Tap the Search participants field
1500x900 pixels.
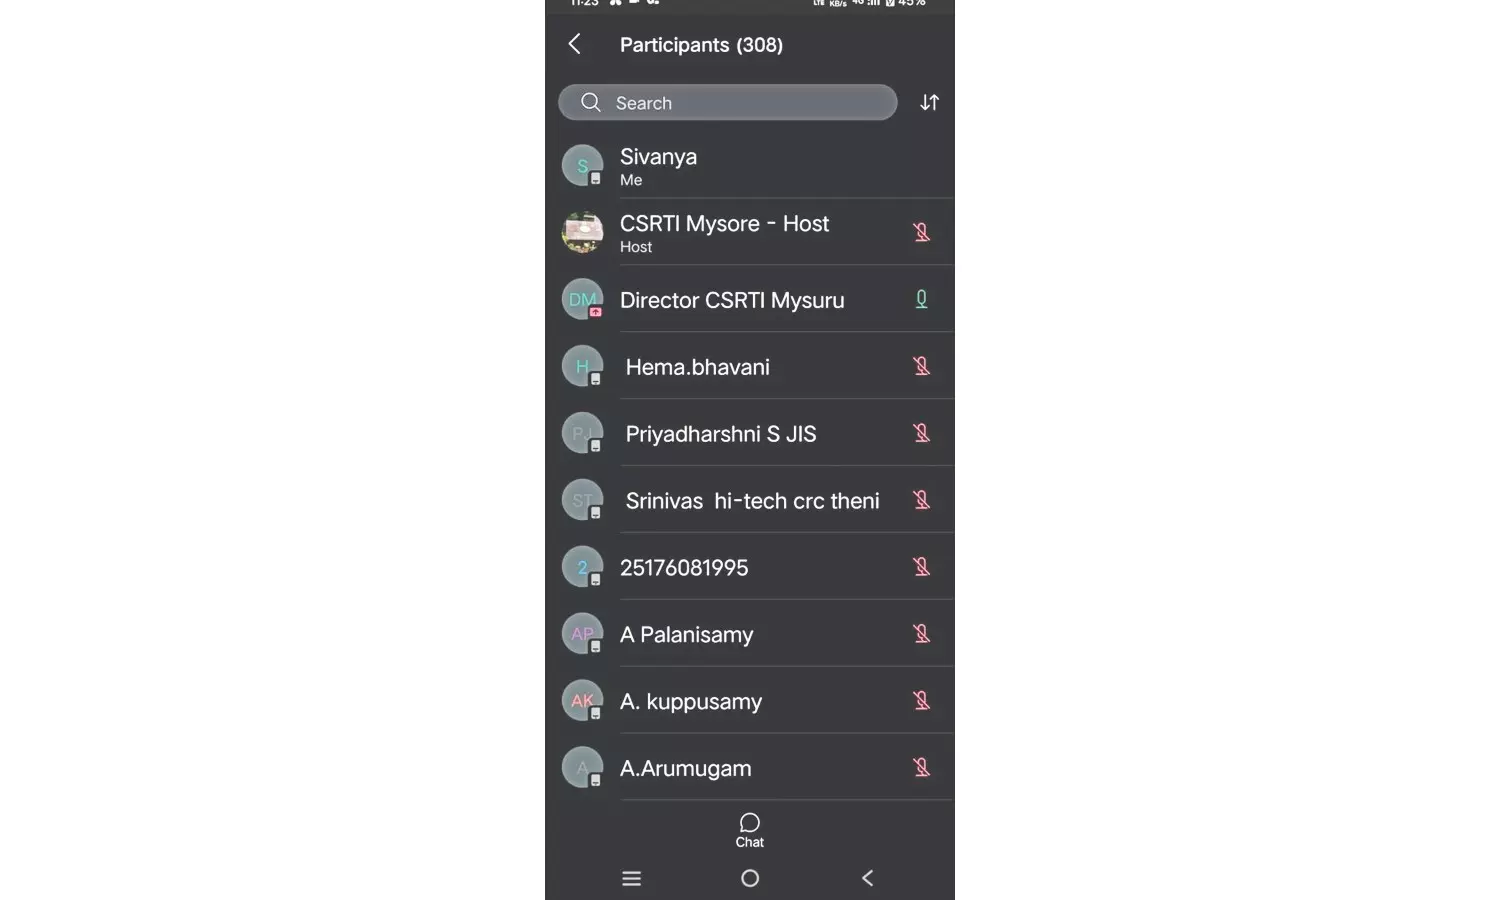727,103
